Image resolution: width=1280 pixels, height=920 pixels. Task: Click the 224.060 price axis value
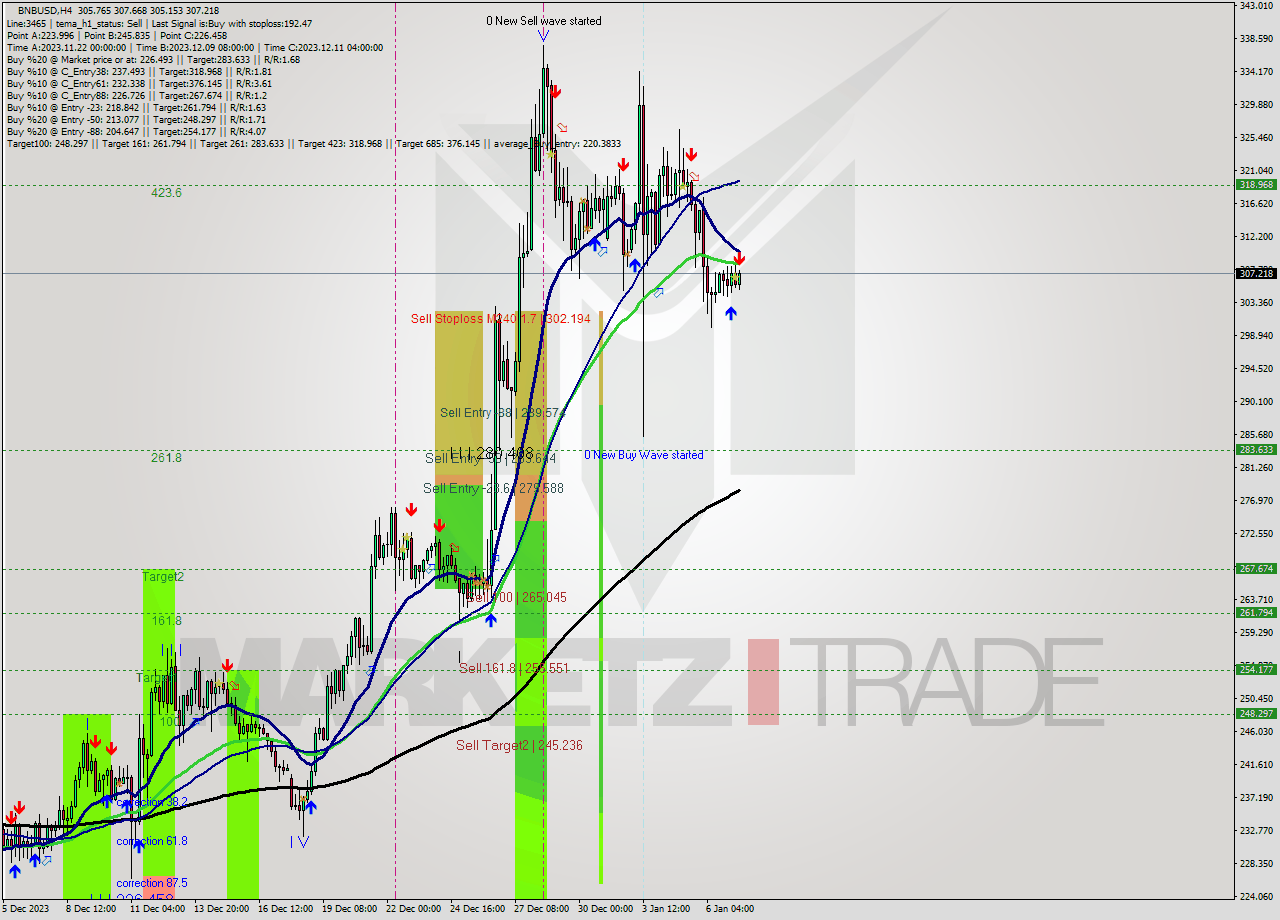coord(1256,896)
